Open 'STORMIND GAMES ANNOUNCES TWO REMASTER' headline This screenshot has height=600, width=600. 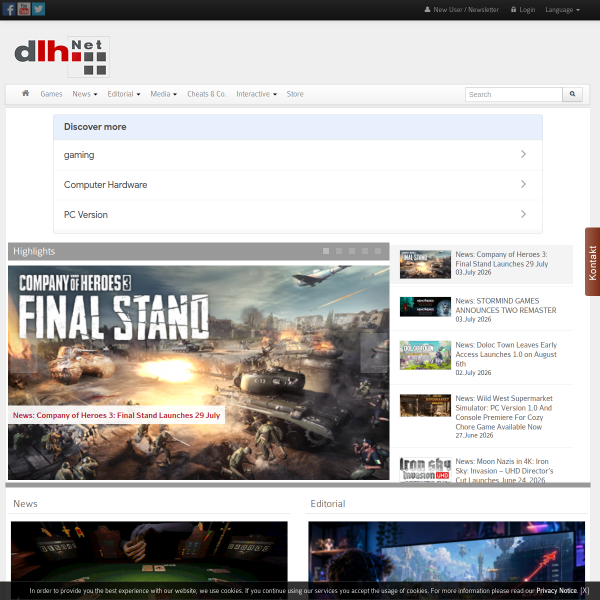[x=505, y=305]
